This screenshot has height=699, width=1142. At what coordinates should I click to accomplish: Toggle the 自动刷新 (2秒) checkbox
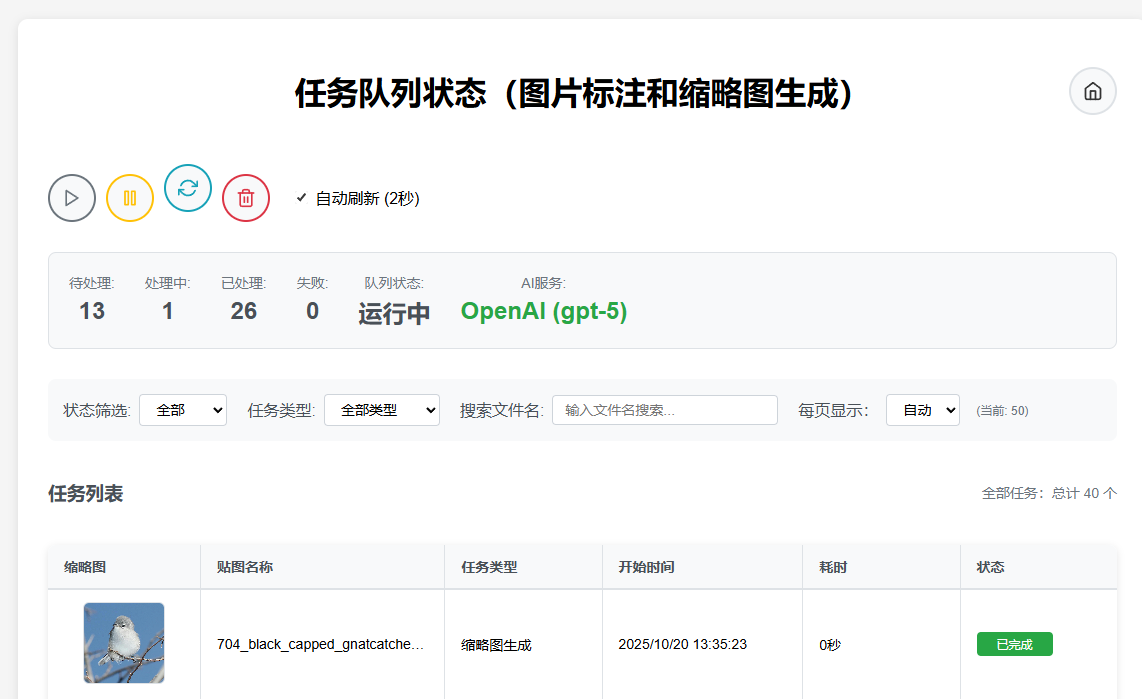(x=302, y=198)
